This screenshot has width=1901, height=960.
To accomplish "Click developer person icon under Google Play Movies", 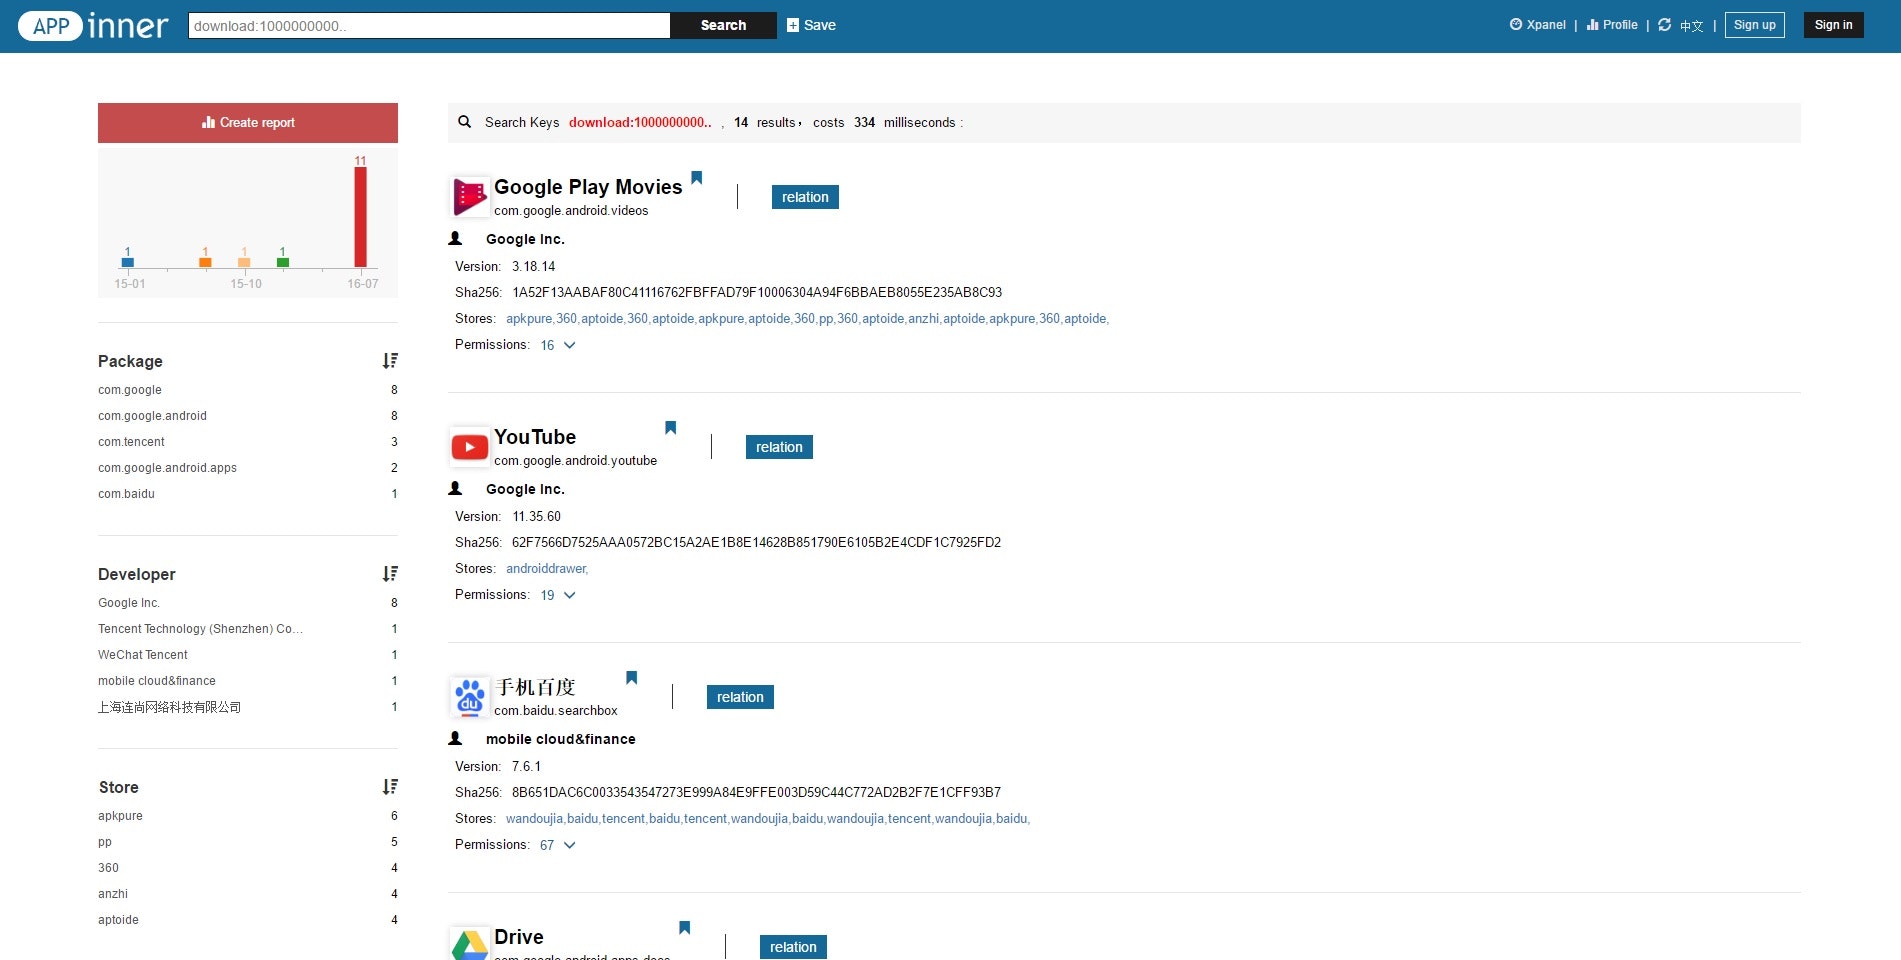I will [x=455, y=239].
